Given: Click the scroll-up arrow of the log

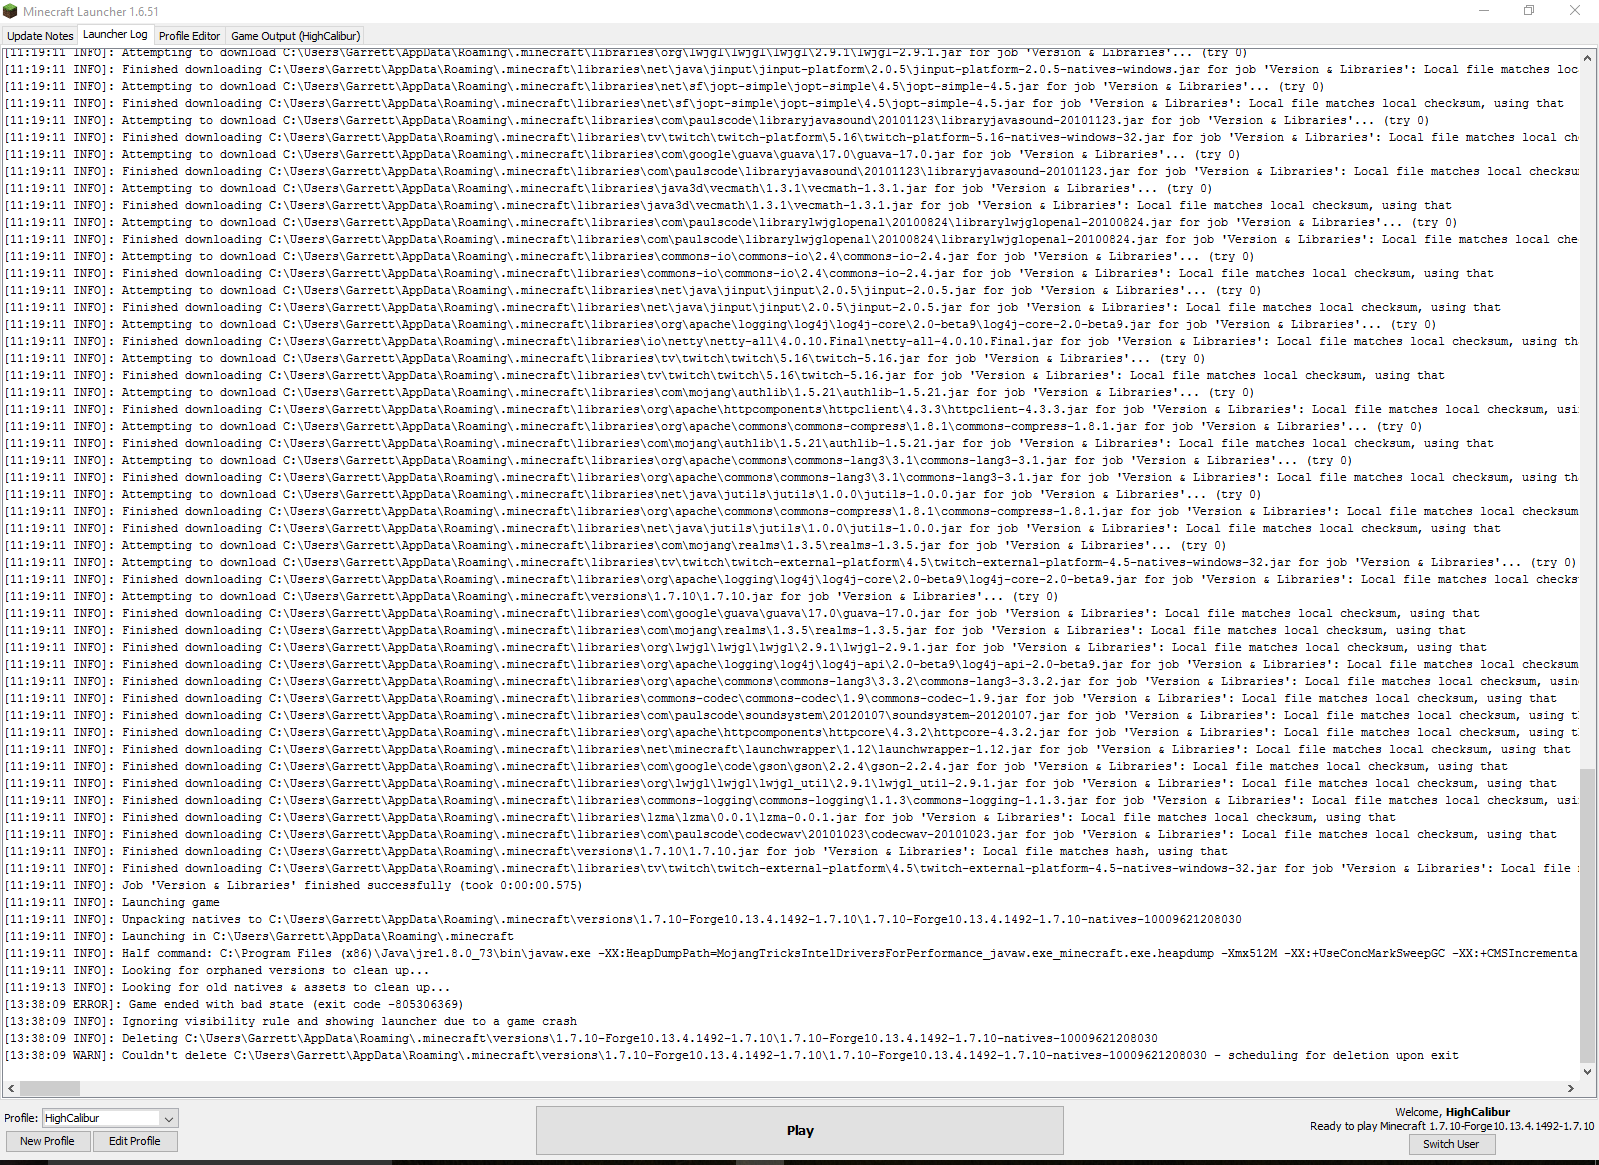Looking at the screenshot, I should 1588,58.
